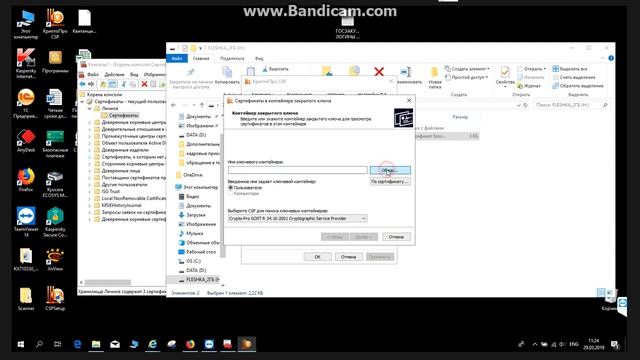Switch to the Вид tab in Explorer ribbon
Image resolution: width=640 pixels, height=360 pixels.
[259, 59]
